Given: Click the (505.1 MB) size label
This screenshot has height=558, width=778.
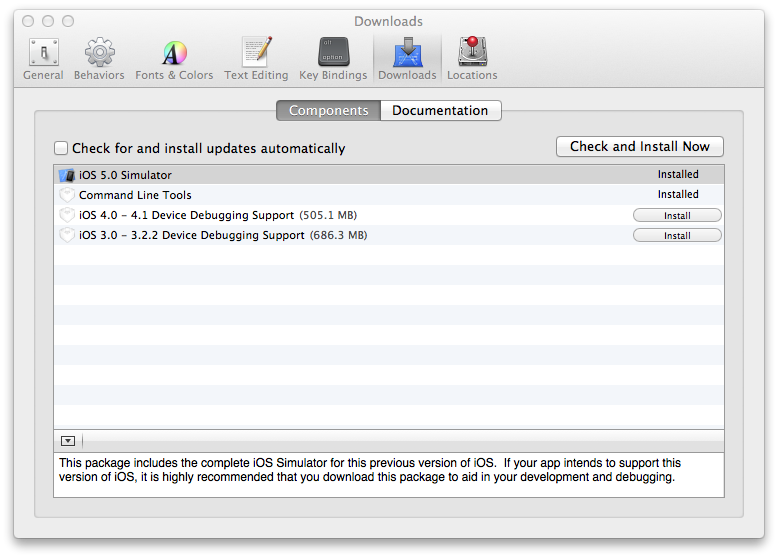Looking at the screenshot, I should [x=328, y=215].
